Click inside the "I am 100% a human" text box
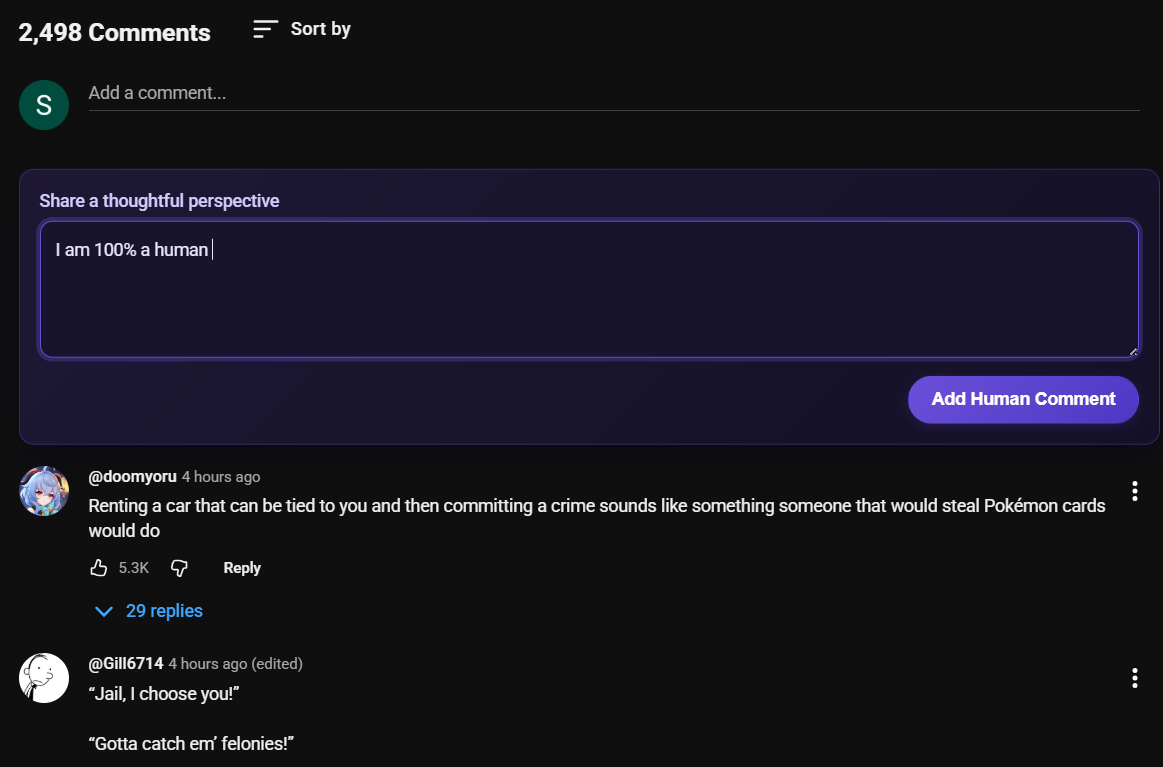This screenshot has width=1163, height=767. click(x=588, y=290)
